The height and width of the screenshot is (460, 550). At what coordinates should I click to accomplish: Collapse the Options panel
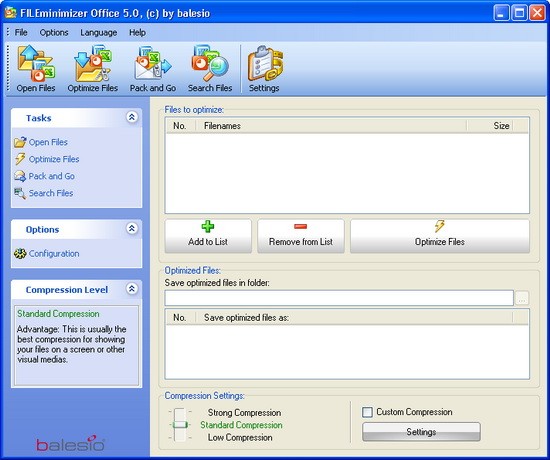tap(132, 228)
